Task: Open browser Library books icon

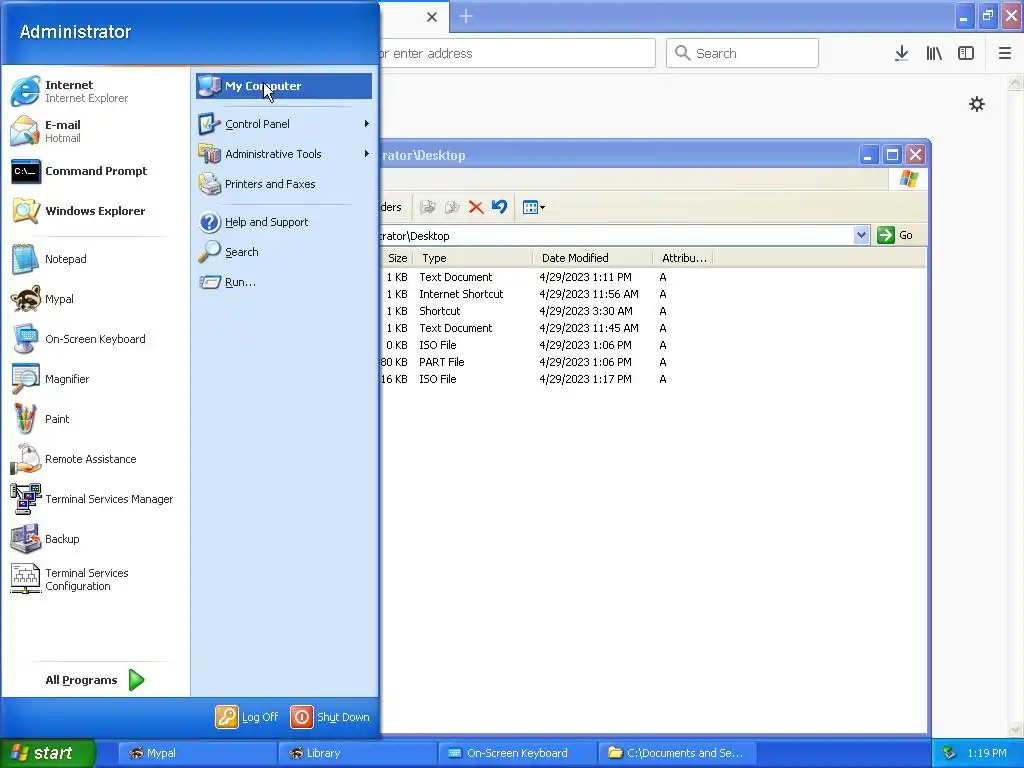Action: click(934, 53)
